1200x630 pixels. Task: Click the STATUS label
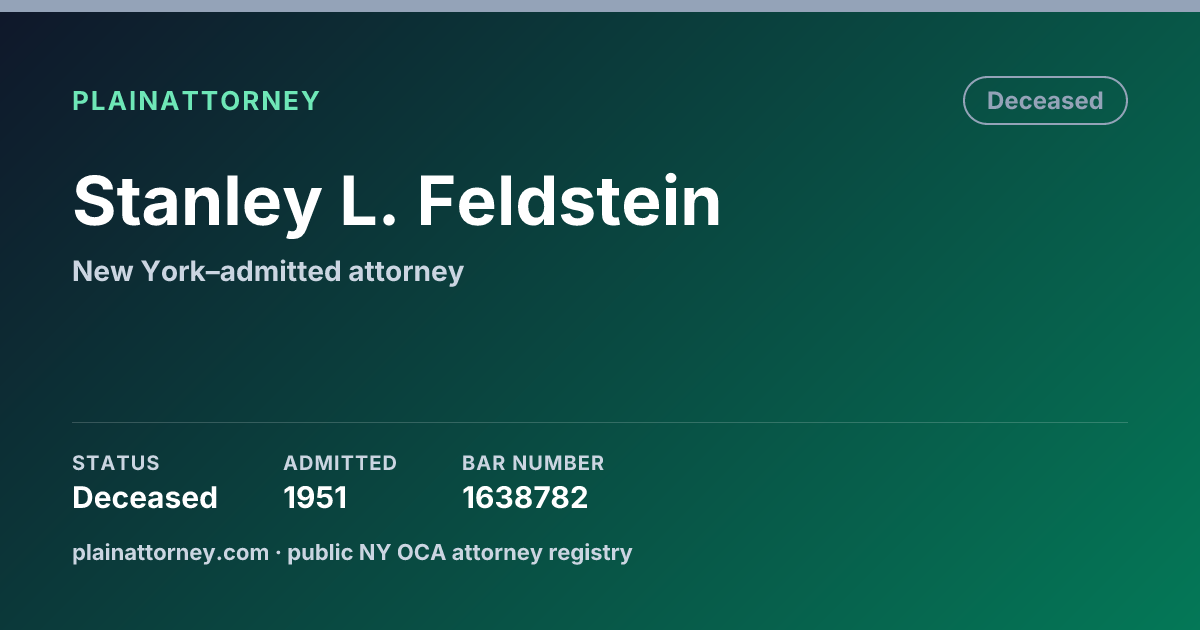pos(116,463)
